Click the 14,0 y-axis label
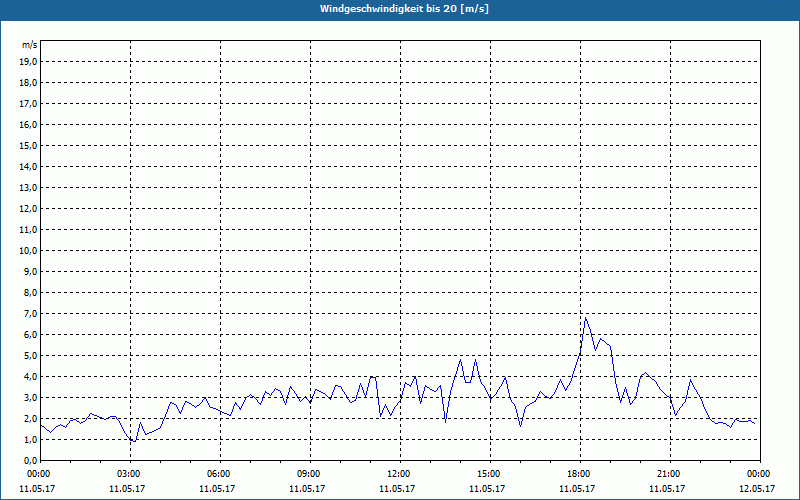The image size is (800, 500). coord(28,166)
